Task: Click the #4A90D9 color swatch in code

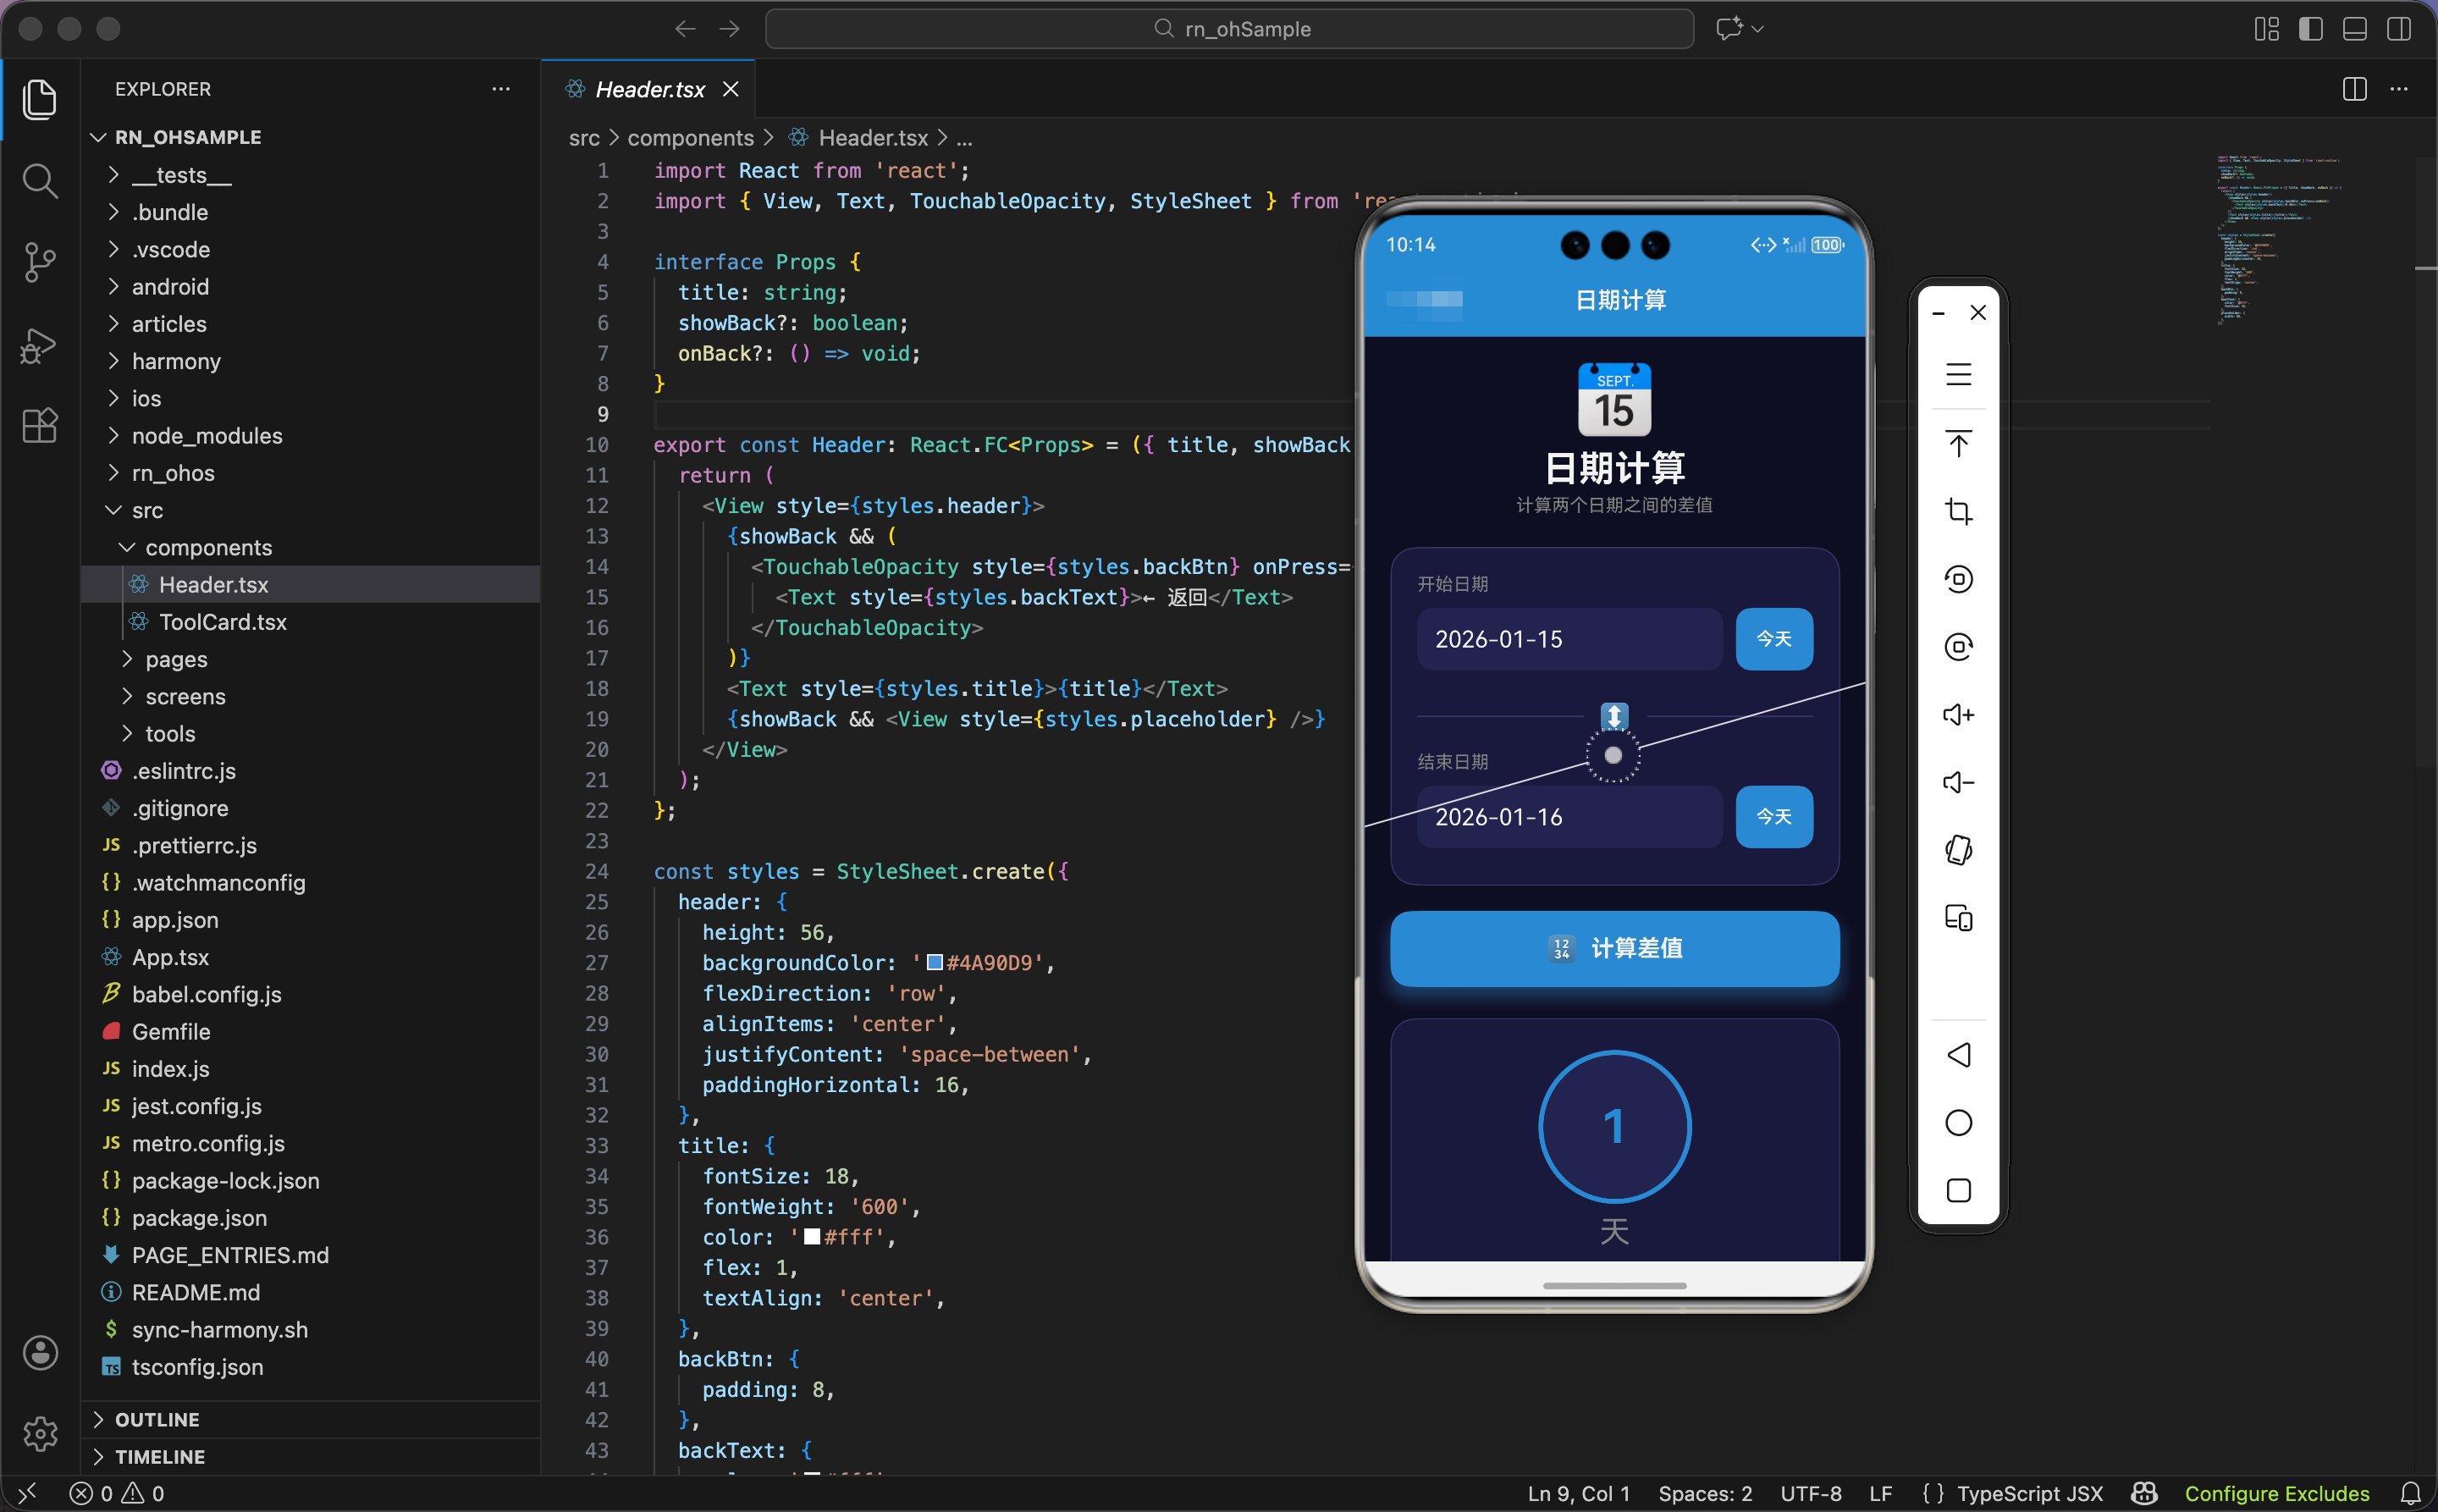Action: [x=934, y=962]
